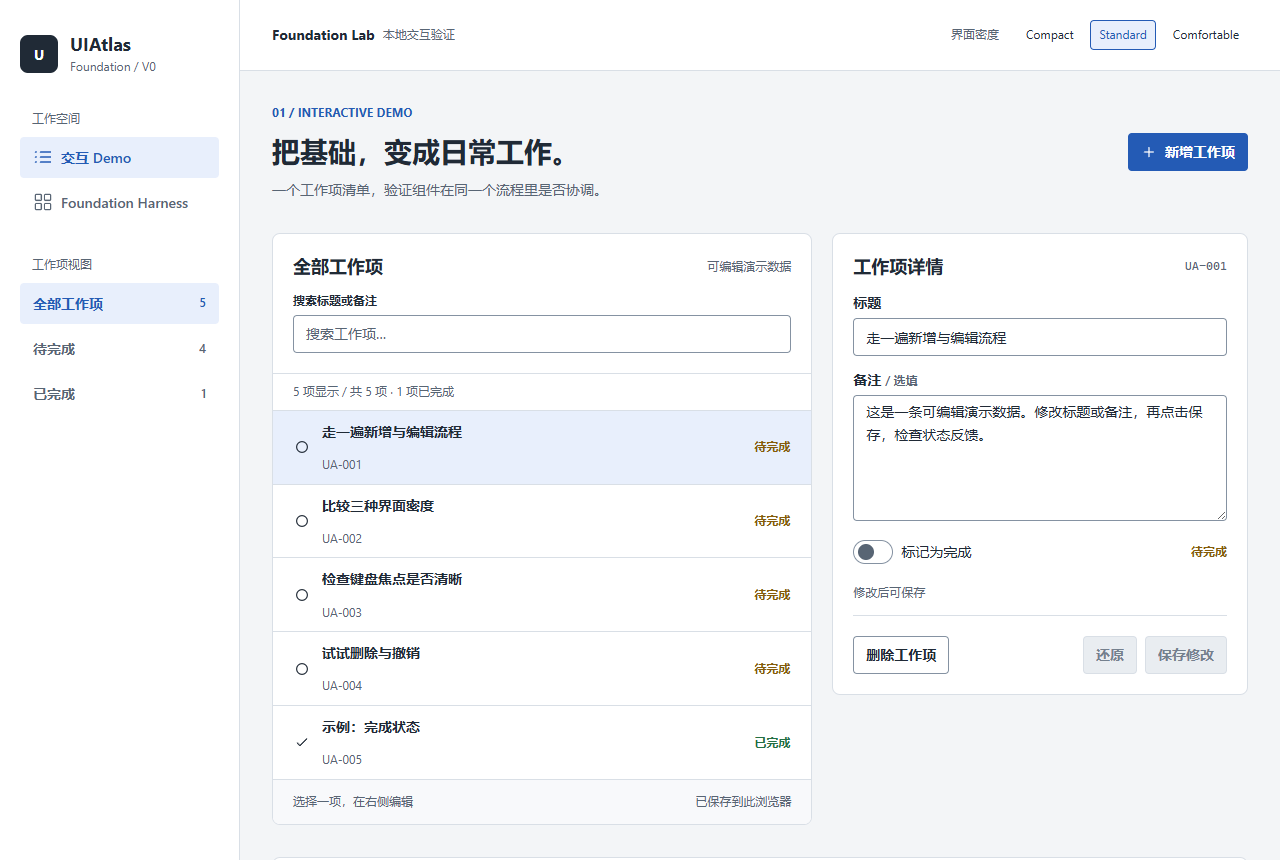Click the 新增工作项 button
This screenshot has width=1280, height=860.
(x=1188, y=152)
